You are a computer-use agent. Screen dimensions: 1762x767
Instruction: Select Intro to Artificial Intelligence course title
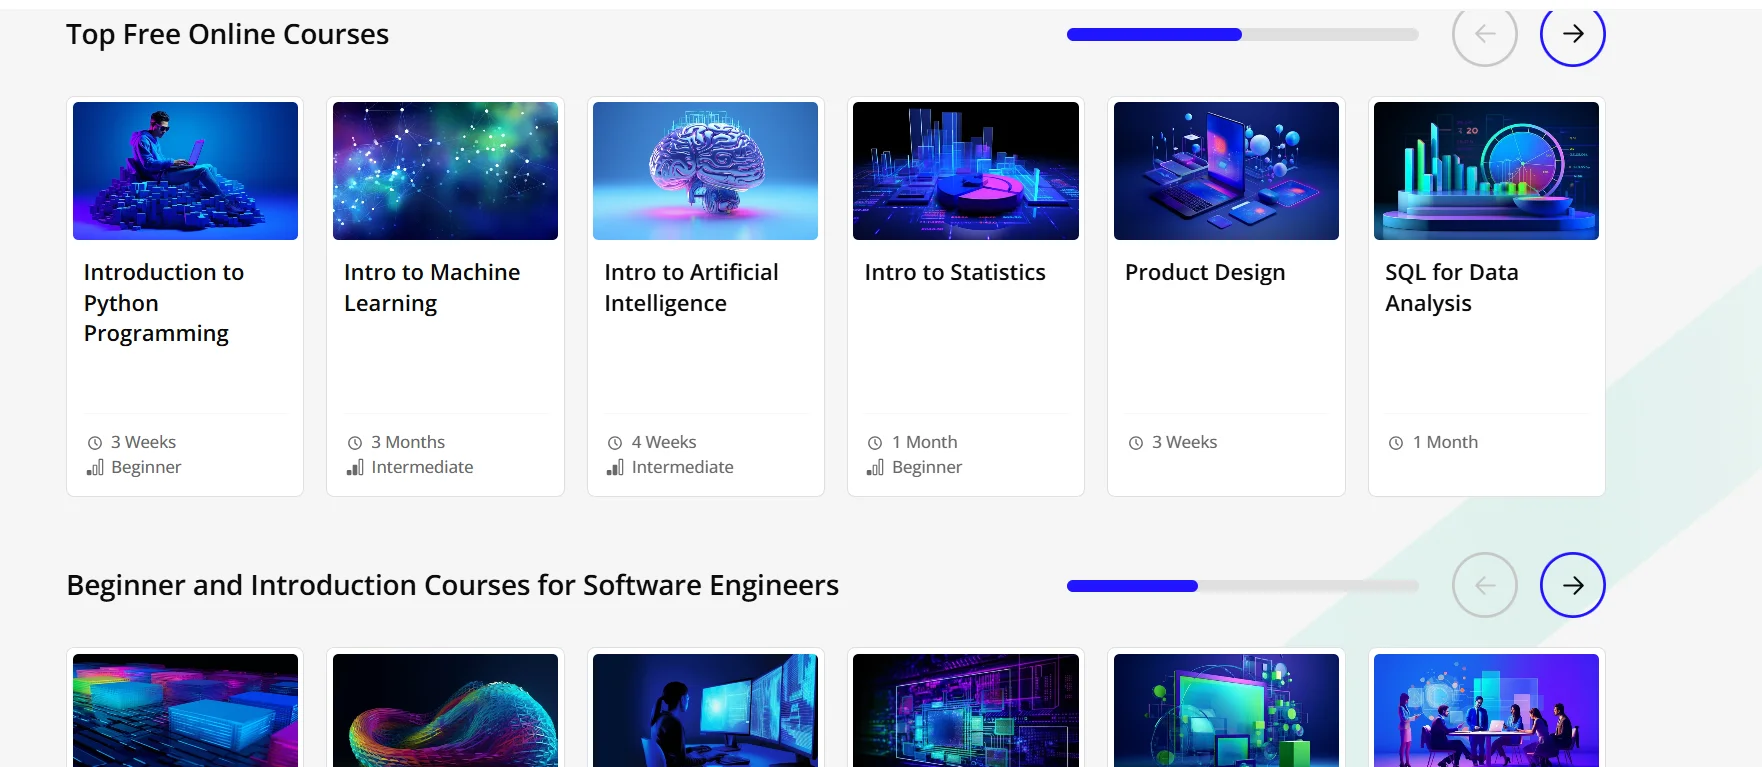[690, 287]
